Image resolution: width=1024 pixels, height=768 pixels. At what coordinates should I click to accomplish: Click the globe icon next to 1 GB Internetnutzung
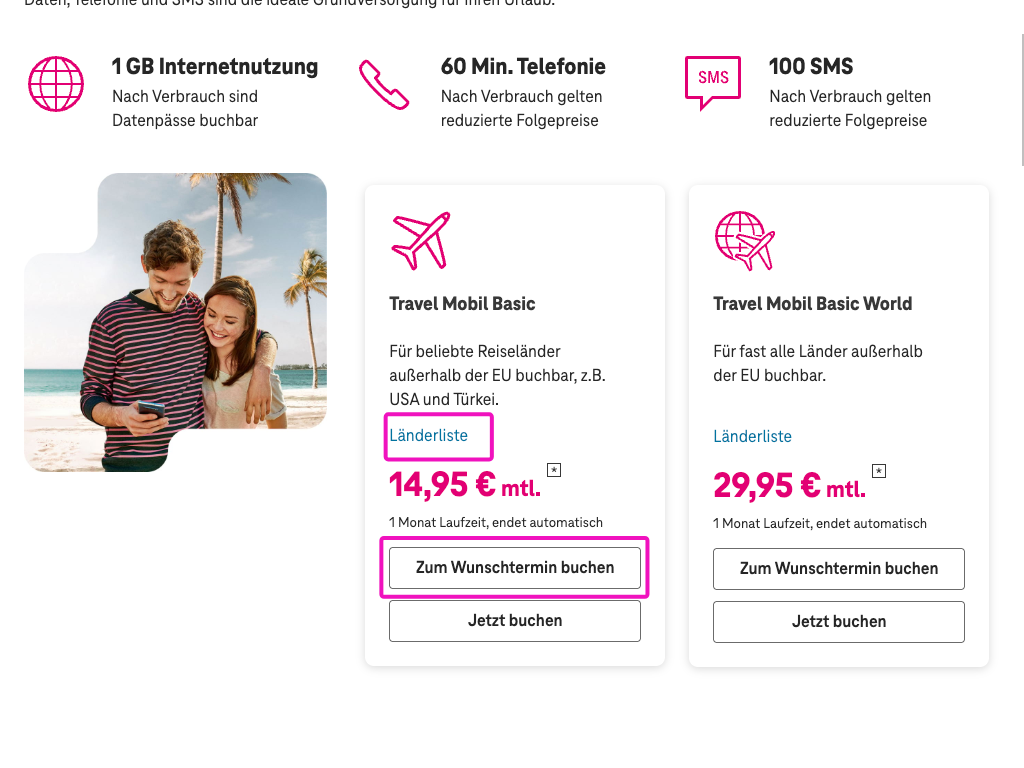[55, 83]
